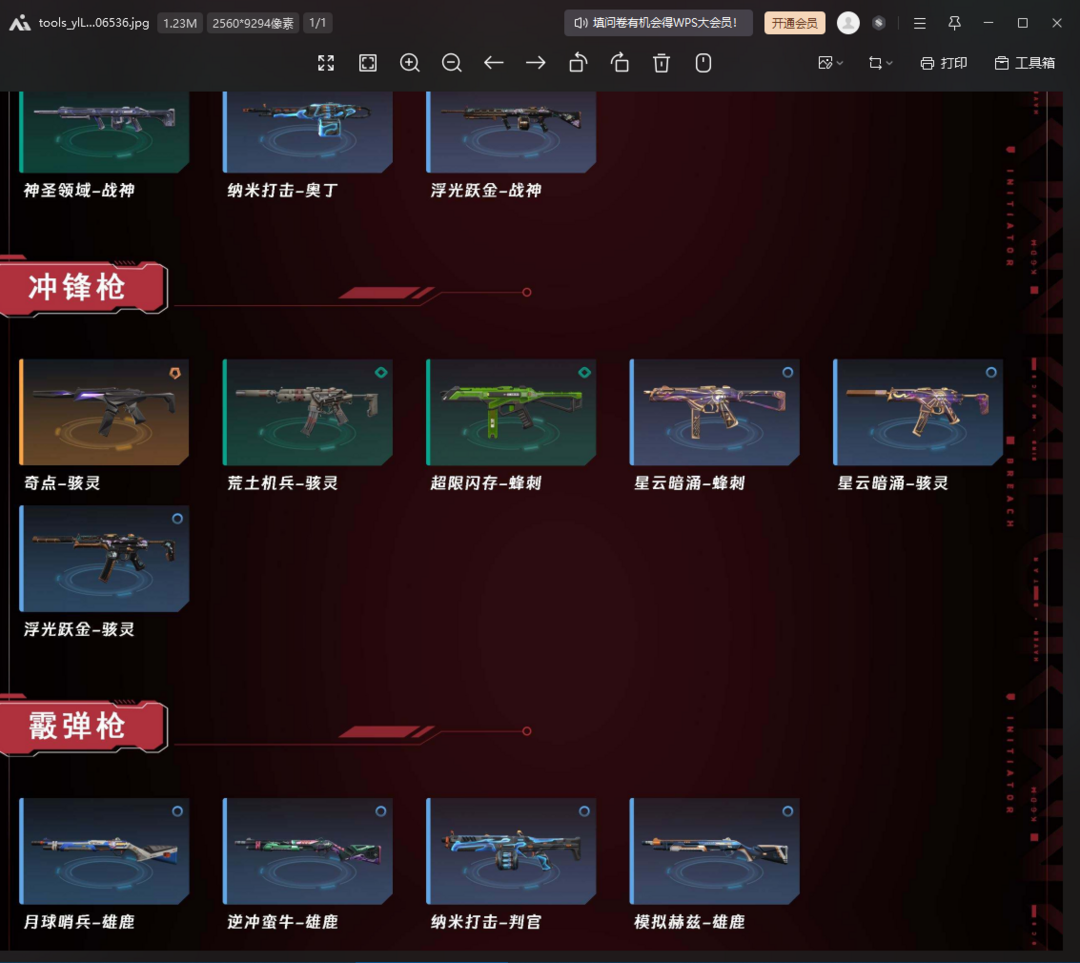1080x963 pixels.
Task: Rotate the image clockwise
Action: click(x=620, y=63)
